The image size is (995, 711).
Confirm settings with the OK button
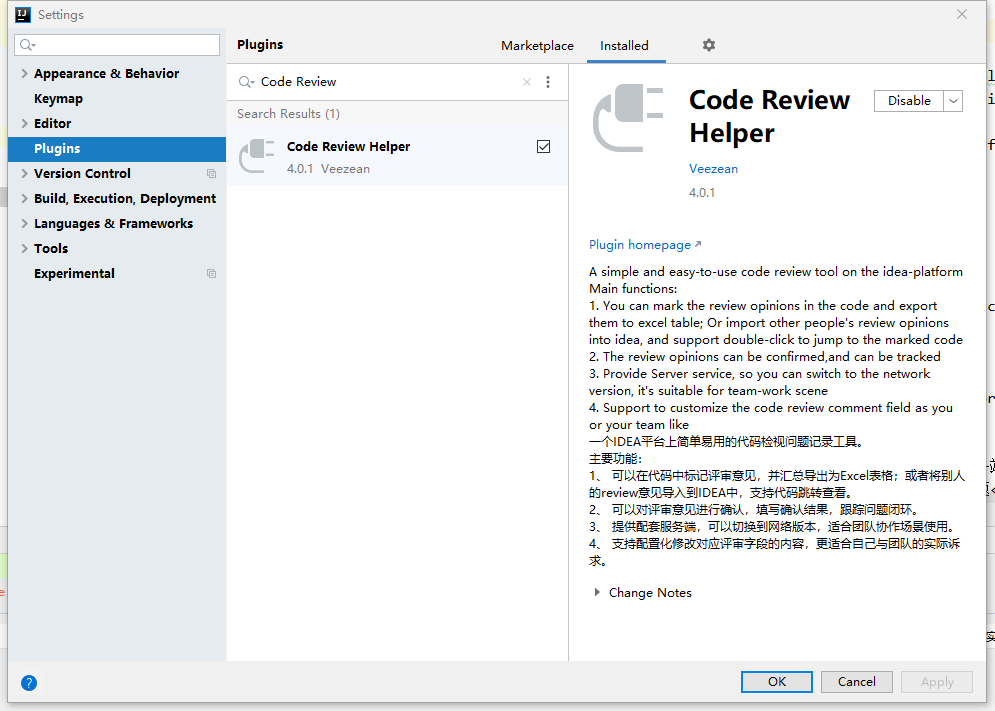[777, 682]
